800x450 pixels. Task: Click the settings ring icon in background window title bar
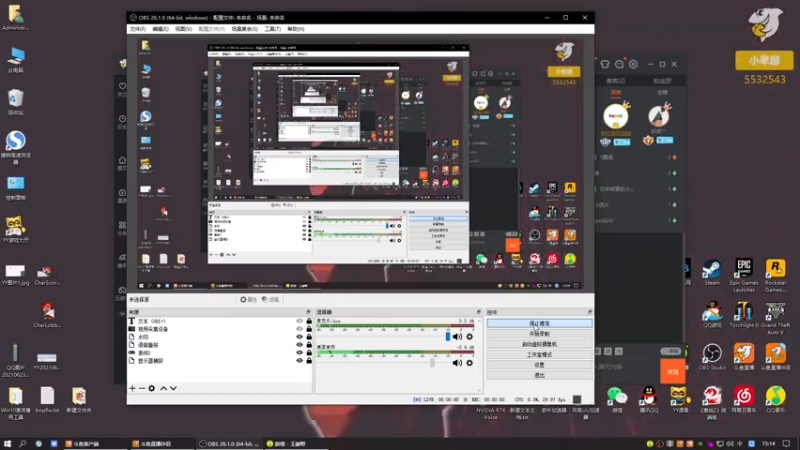tap(633, 64)
